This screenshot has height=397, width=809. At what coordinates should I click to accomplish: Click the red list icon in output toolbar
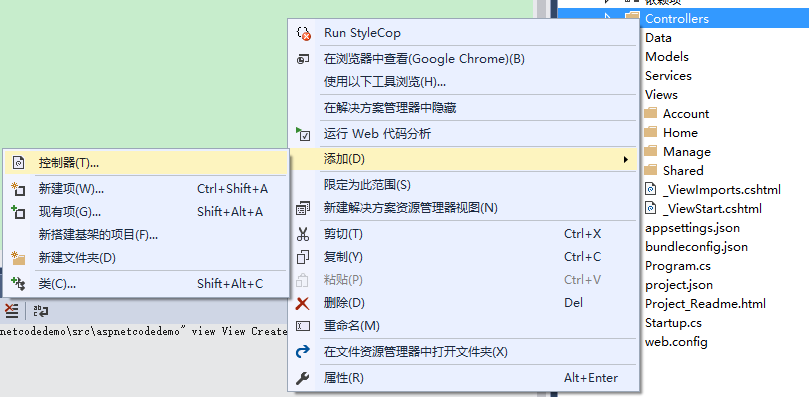pos(11,311)
